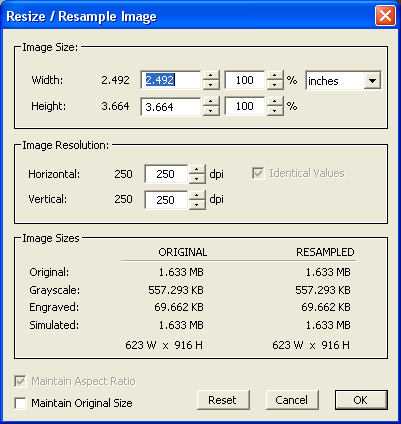This screenshot has width=401, height=424.
Task: Decrease Height value with down arrow
Action: [x=211, y=111]
